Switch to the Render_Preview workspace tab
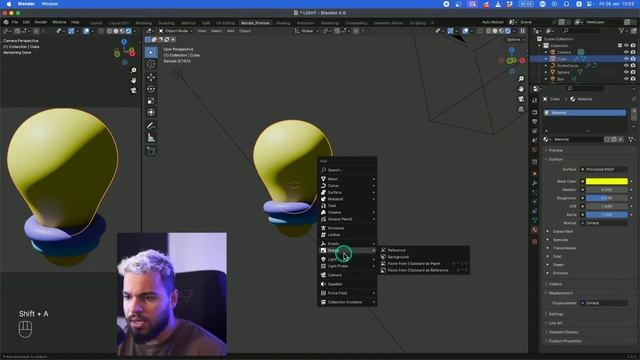Image resolution: width=640 pixels, height=360 pixels. 256,23
